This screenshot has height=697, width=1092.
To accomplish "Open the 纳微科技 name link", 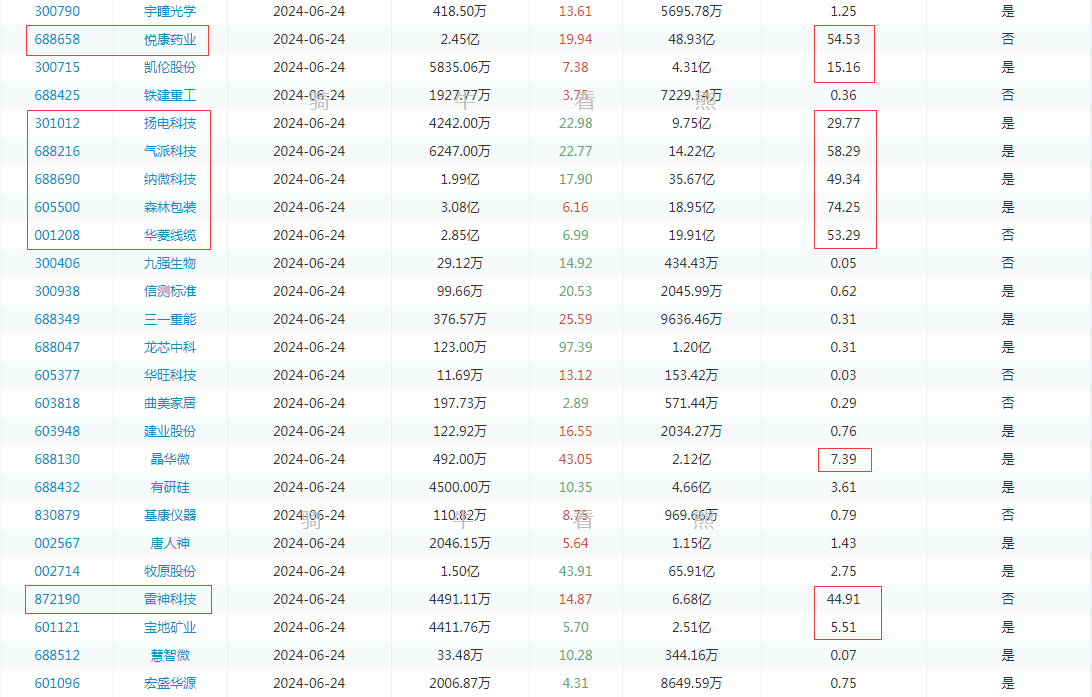I will [170, 180].
